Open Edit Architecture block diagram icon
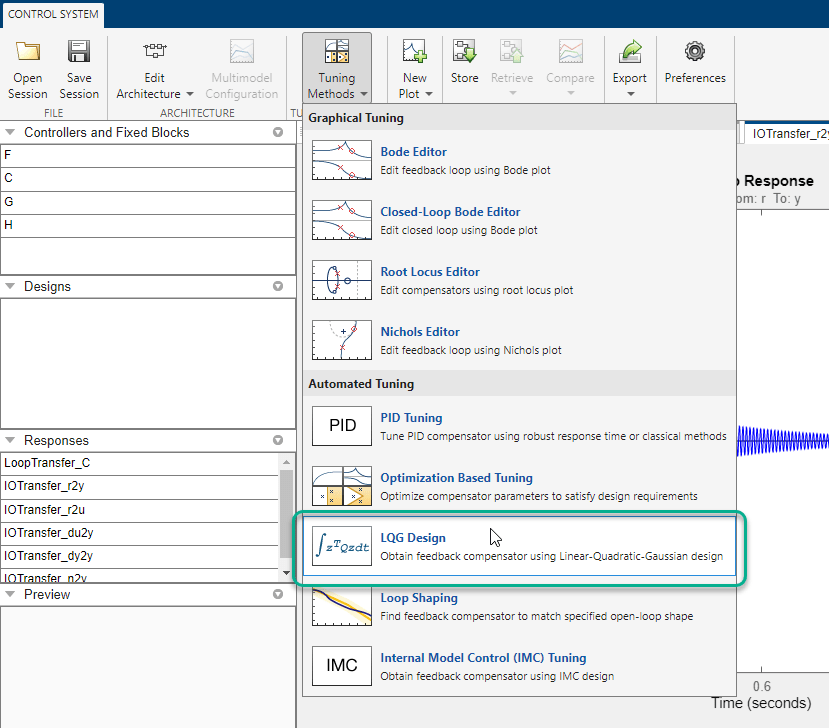Viewport: 829px width, 728px height. (x=155, y=52)
